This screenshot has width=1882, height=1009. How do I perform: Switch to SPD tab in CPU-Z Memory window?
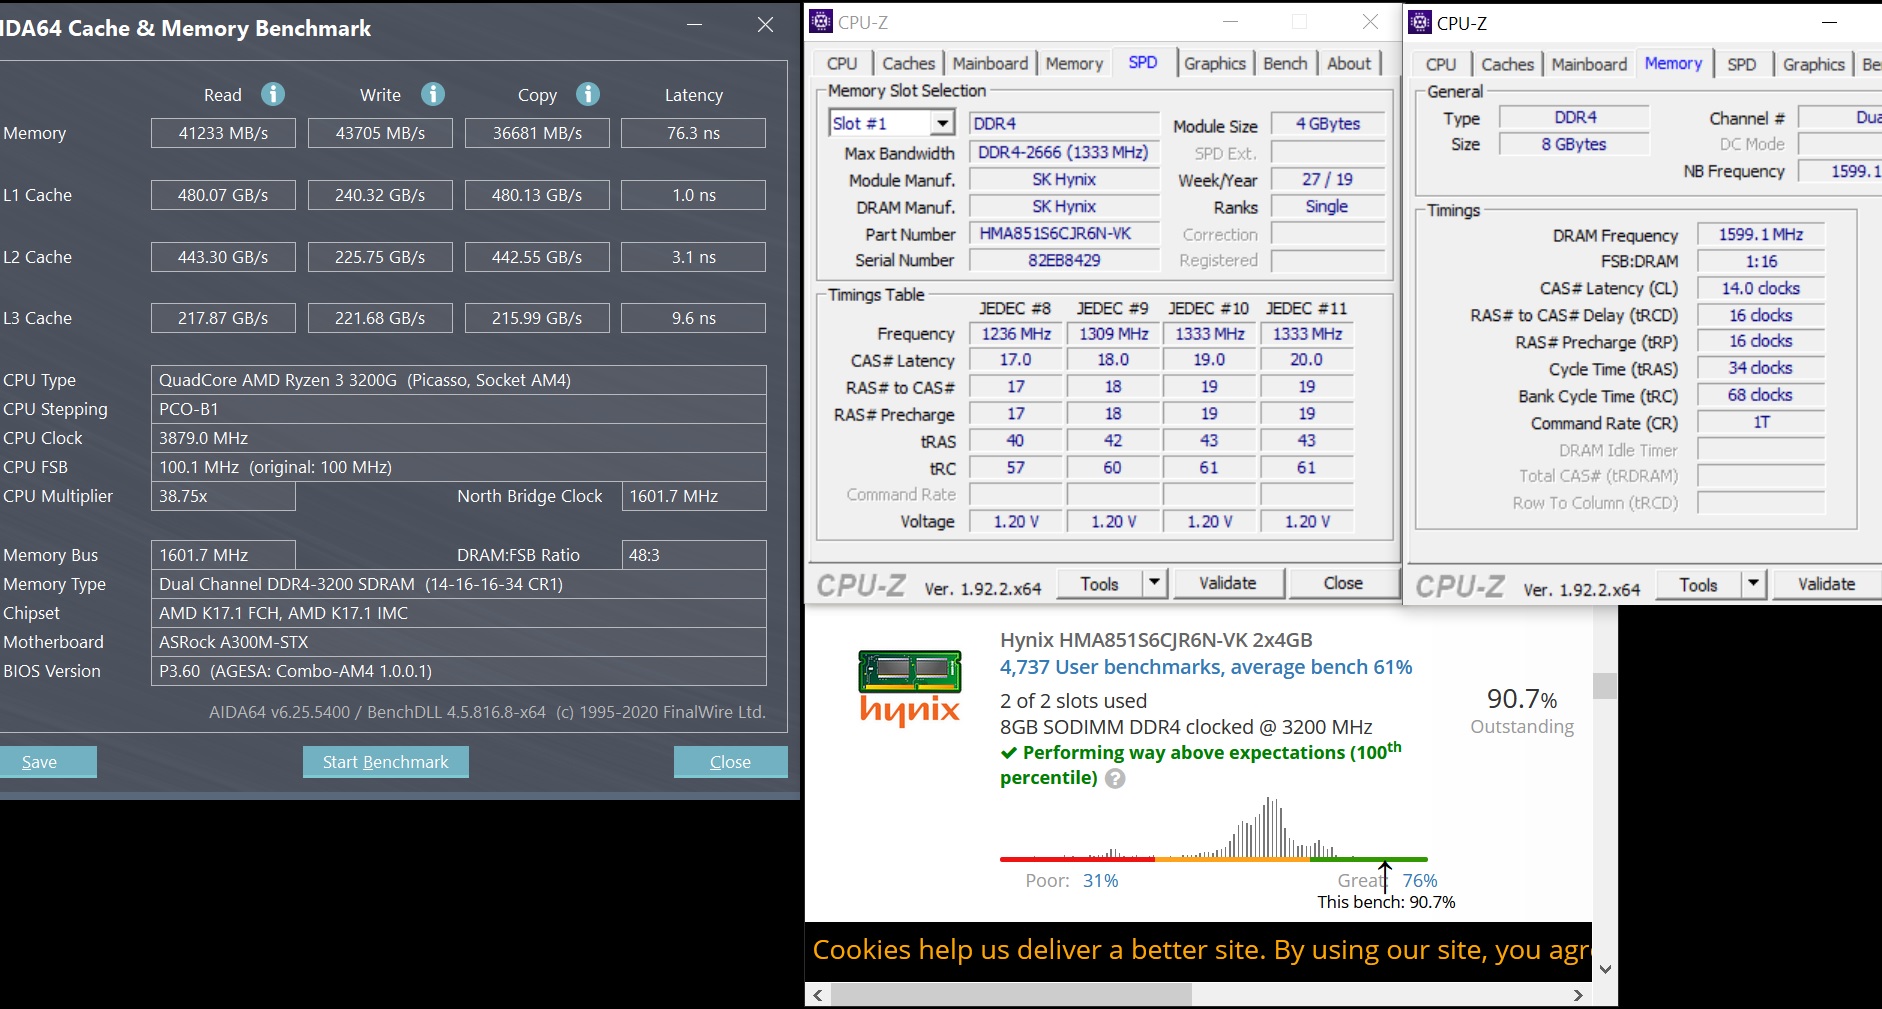[x=1742, y=65]
